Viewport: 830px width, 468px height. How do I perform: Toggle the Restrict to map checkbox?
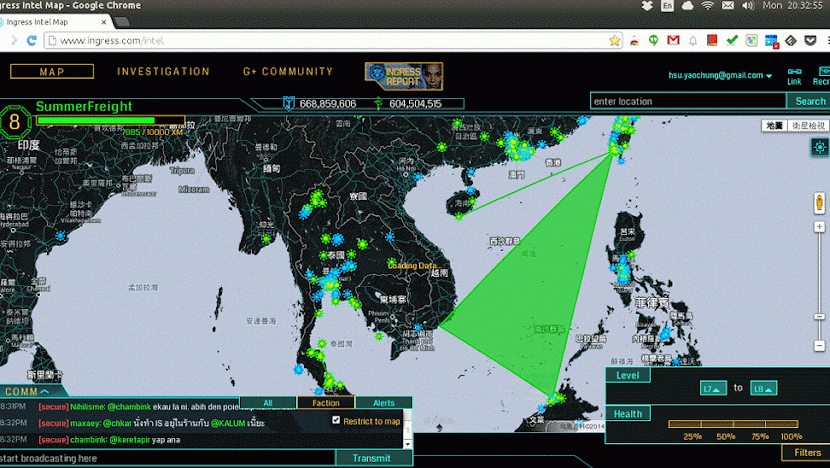[336, 420]
